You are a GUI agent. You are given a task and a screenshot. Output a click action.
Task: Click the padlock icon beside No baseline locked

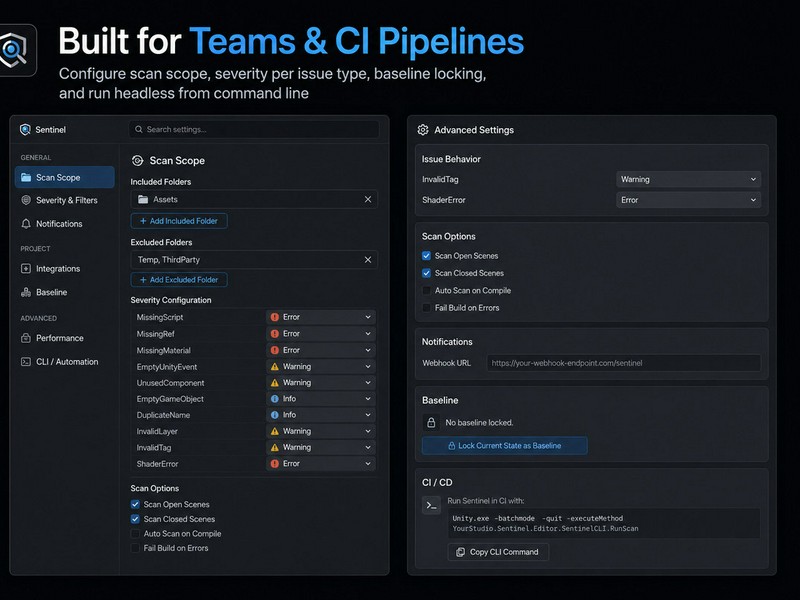[431, 422]
